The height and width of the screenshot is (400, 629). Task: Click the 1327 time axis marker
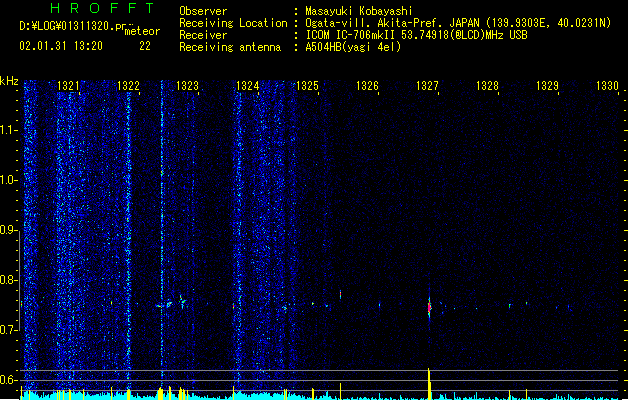coord(427,86)
